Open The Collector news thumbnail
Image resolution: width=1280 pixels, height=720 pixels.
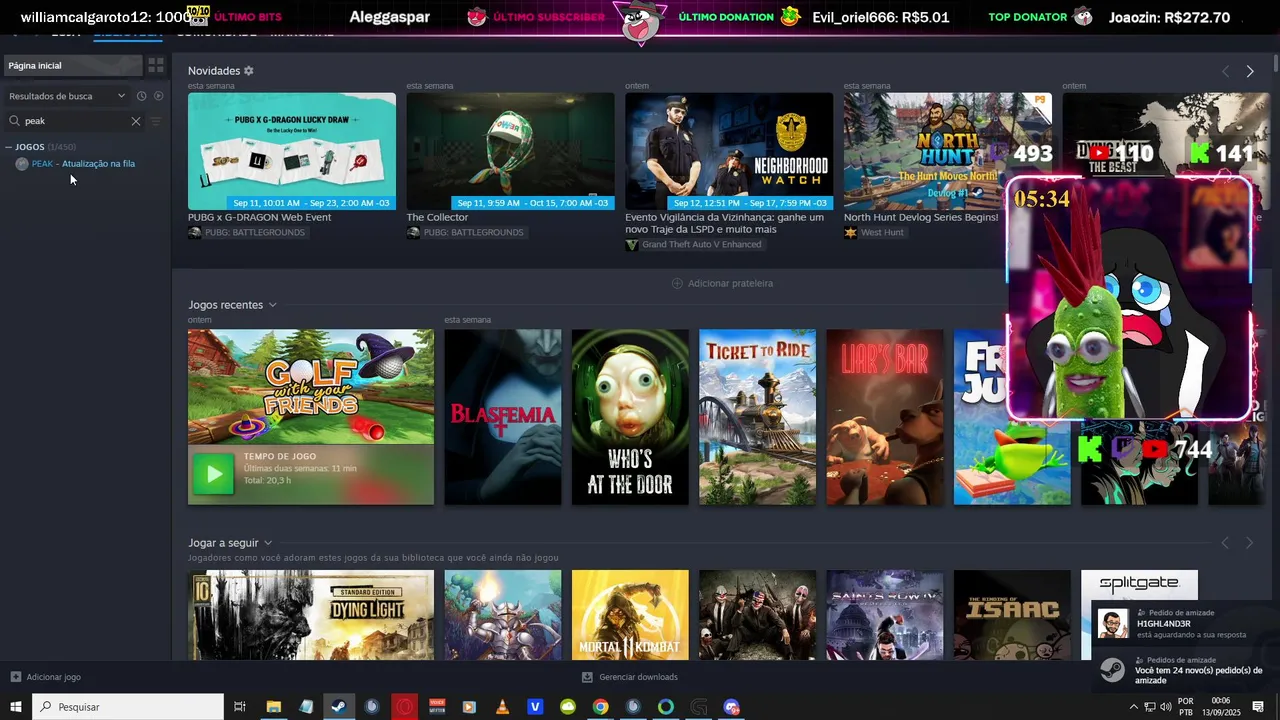[x=510, y=151]
